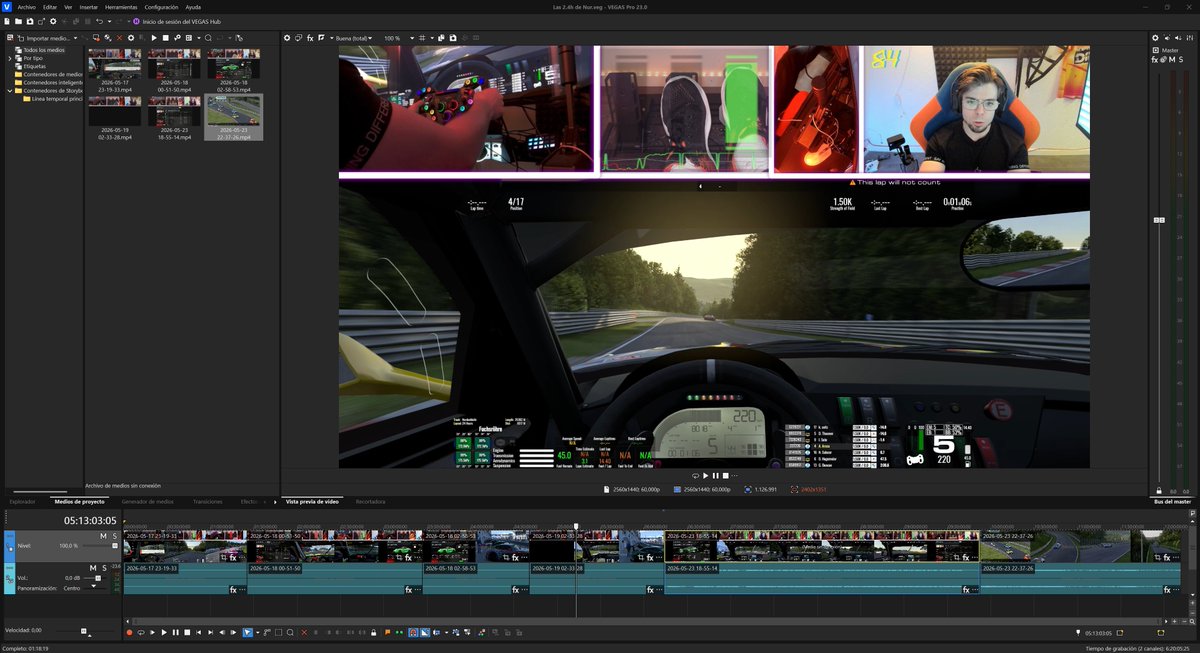Open the Archivo menu
The image size is (1200, 653).
click(x=26, y=7)
